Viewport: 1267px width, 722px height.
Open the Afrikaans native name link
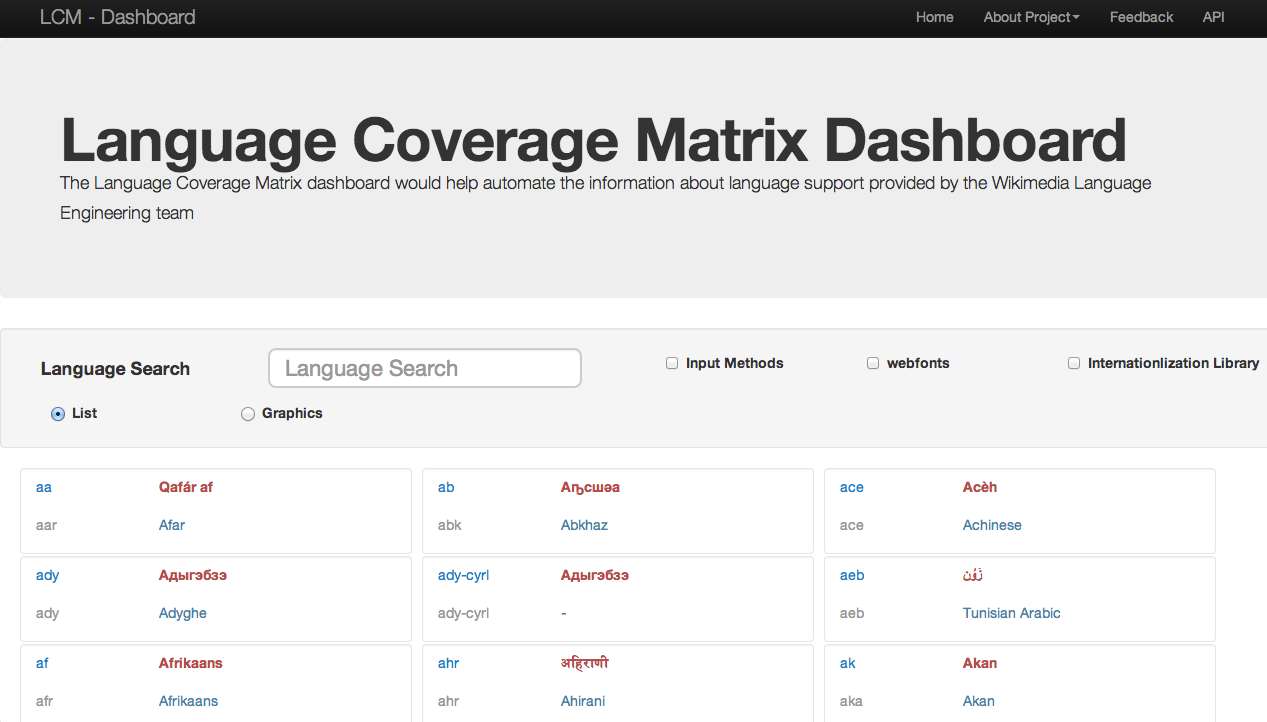(x=190, y=663)
